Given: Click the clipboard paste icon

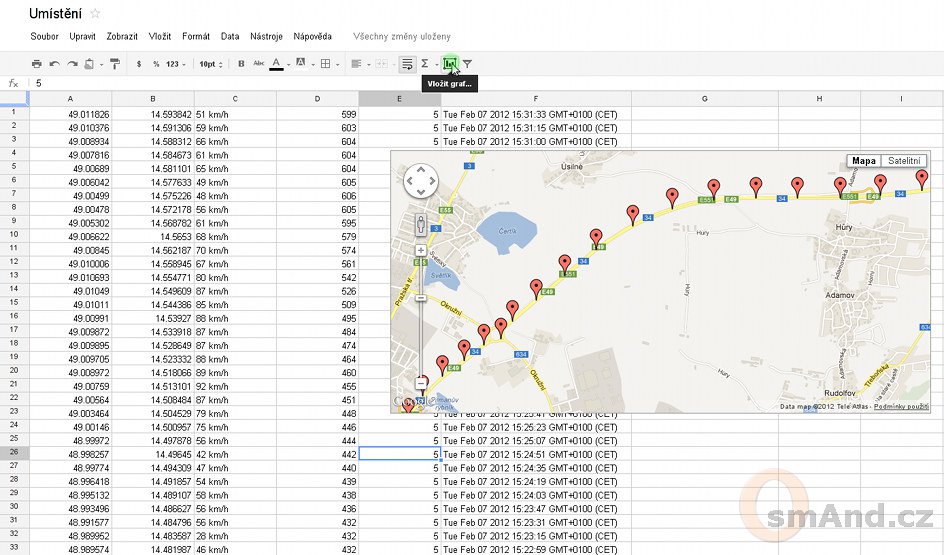Looking at the screenshot, I should (89, 64).
